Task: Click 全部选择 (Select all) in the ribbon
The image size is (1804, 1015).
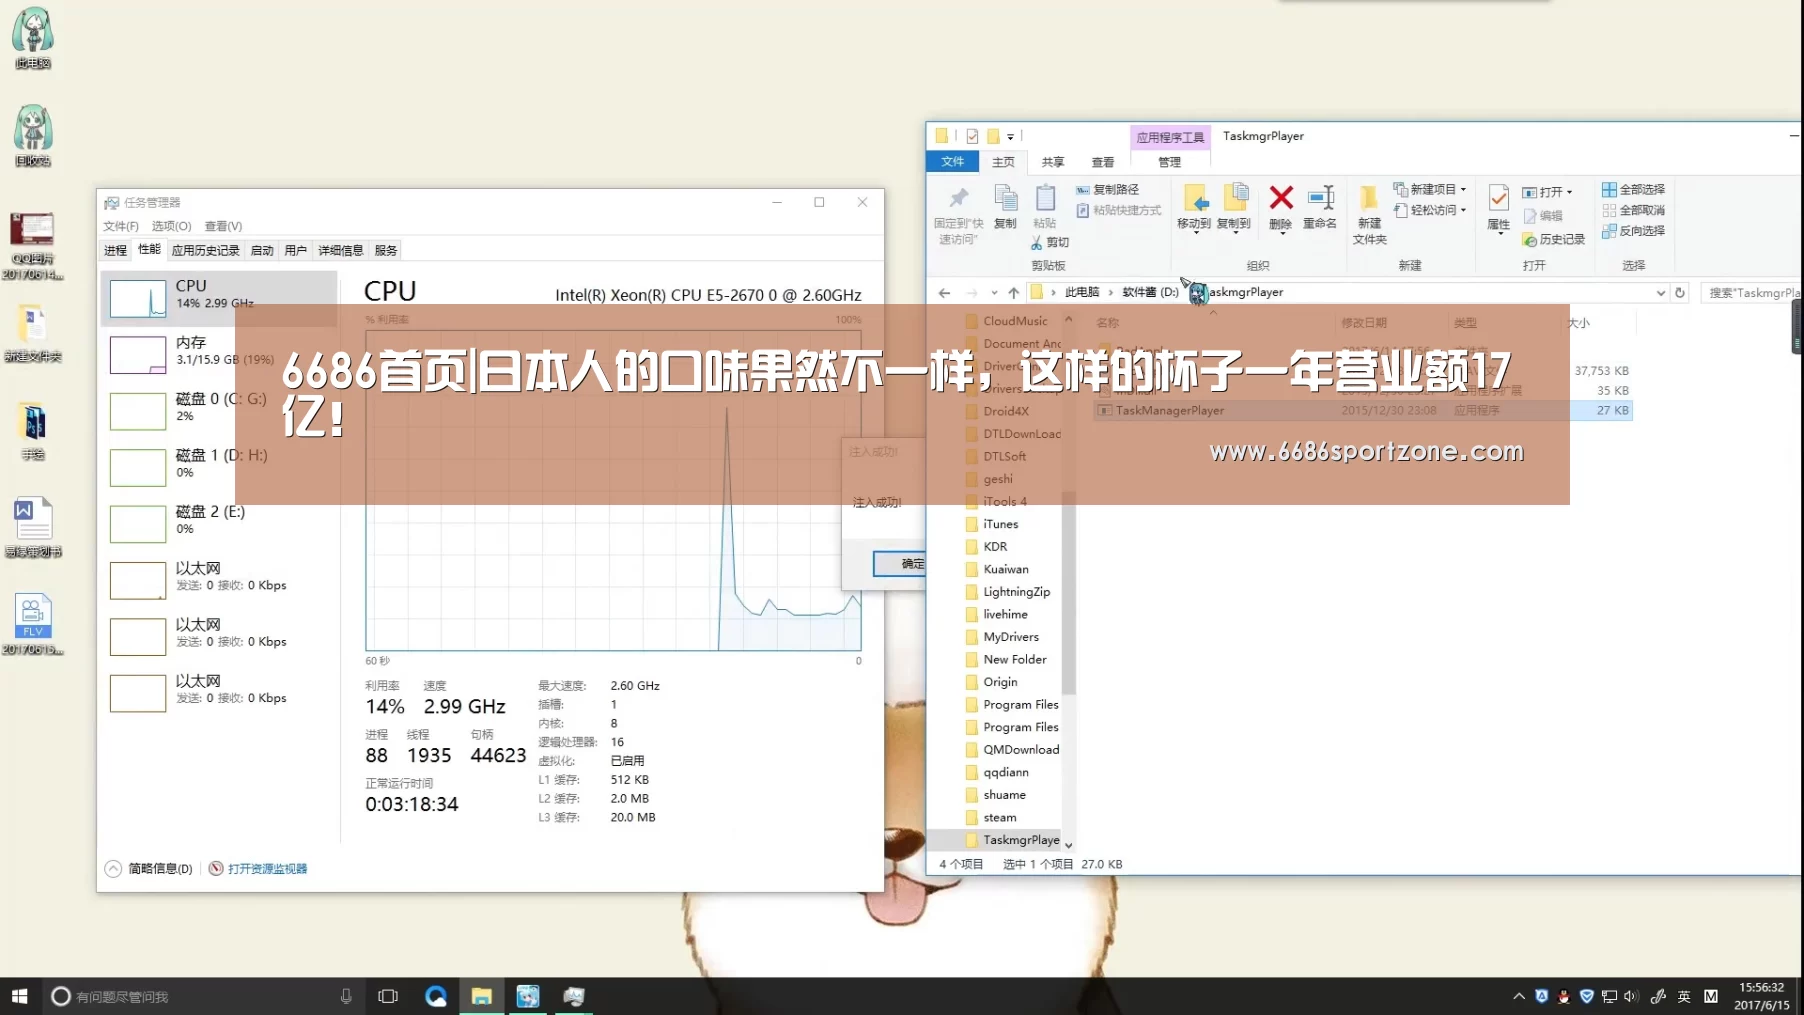Action: click(x=1633, y=189)
